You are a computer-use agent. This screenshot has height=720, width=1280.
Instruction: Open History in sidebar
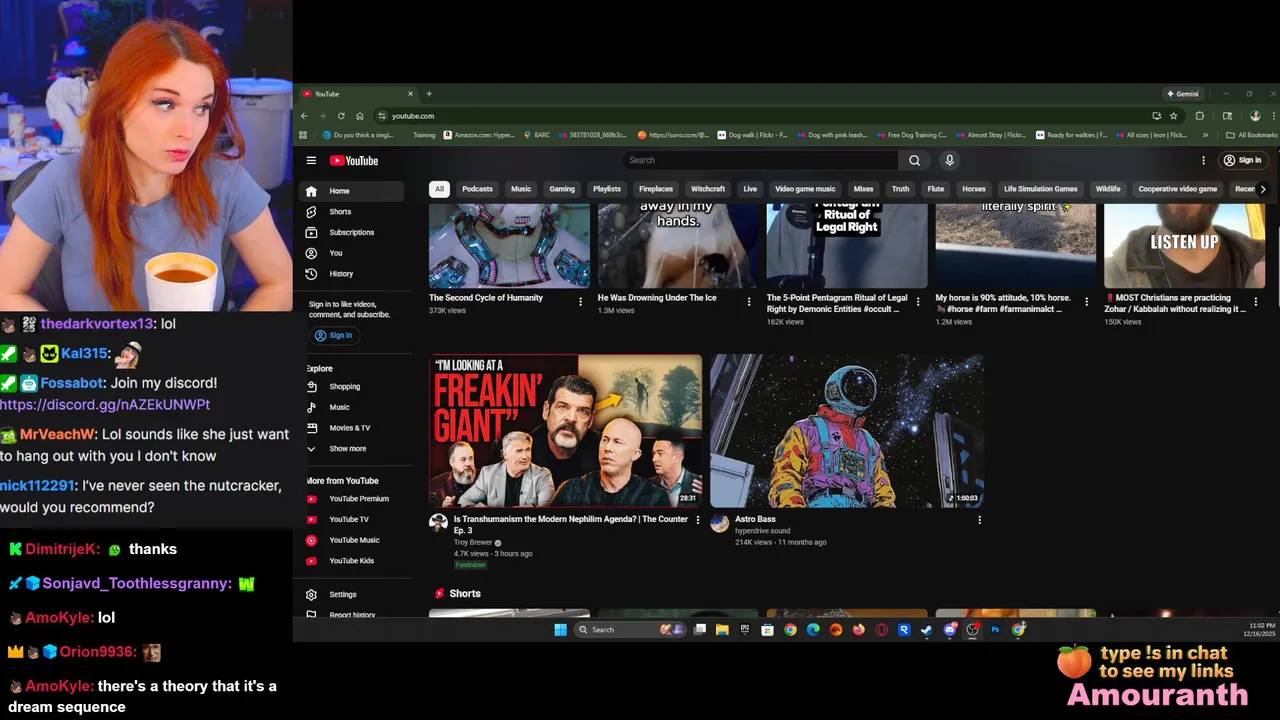354,274
